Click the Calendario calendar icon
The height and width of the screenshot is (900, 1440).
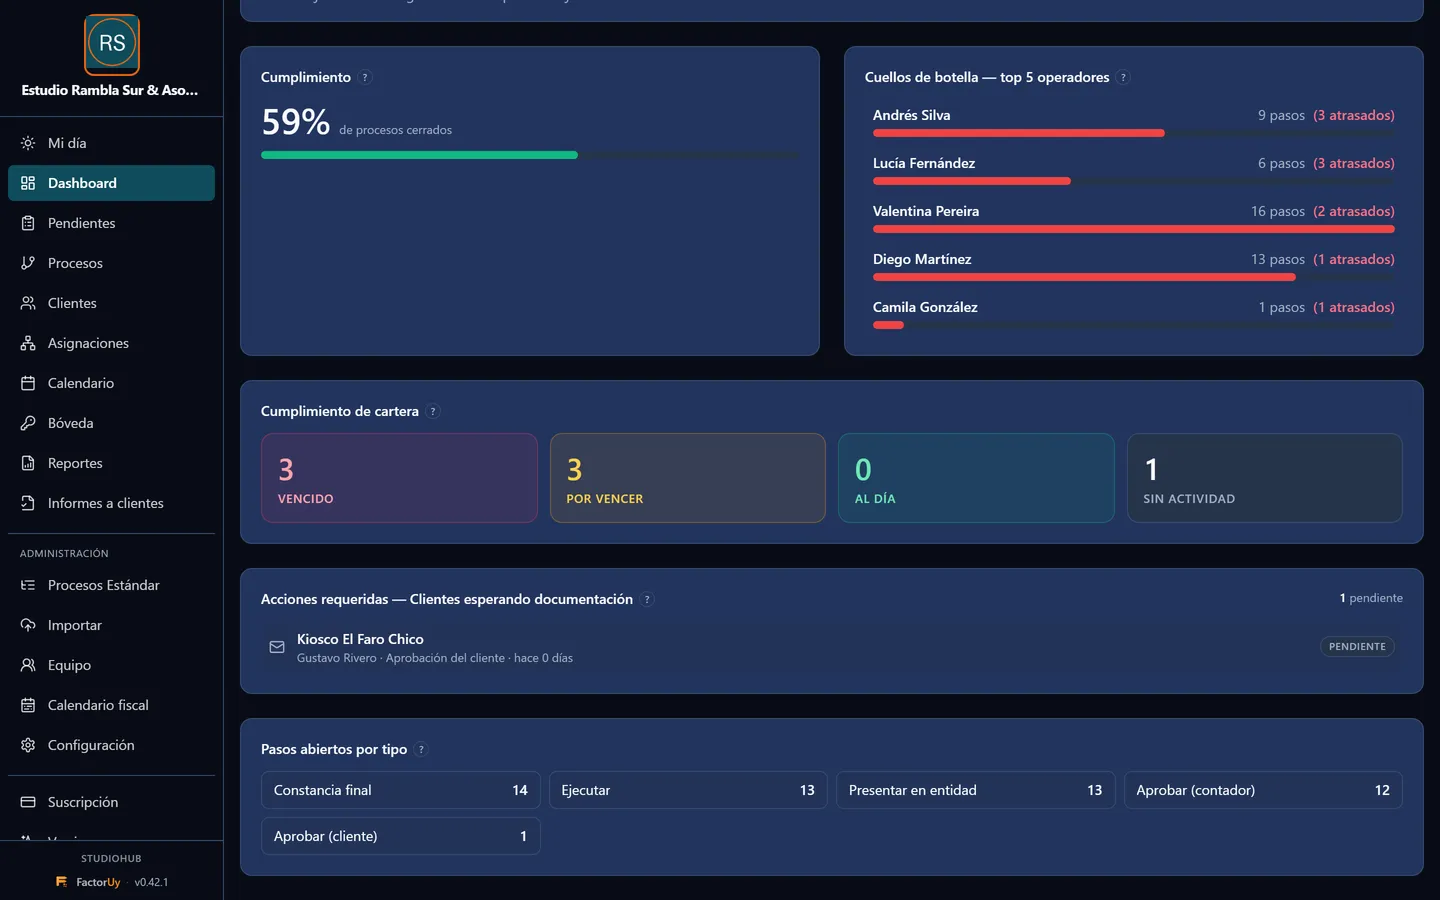pyautogui.click(x=28, y=383)
